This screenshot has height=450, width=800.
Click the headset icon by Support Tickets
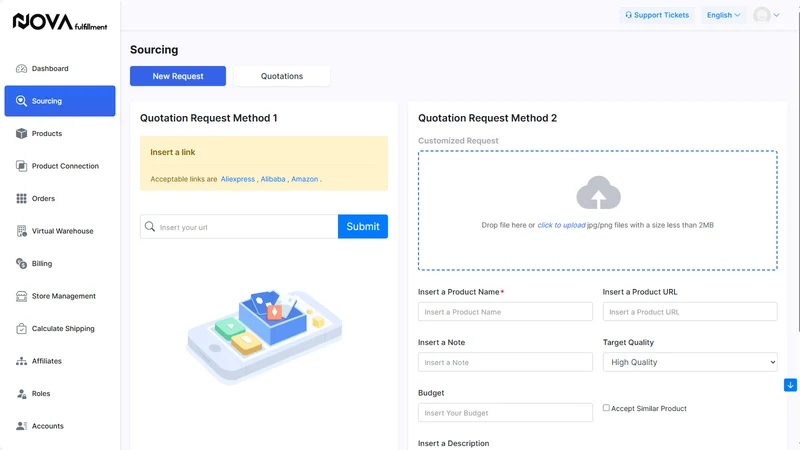629,15
